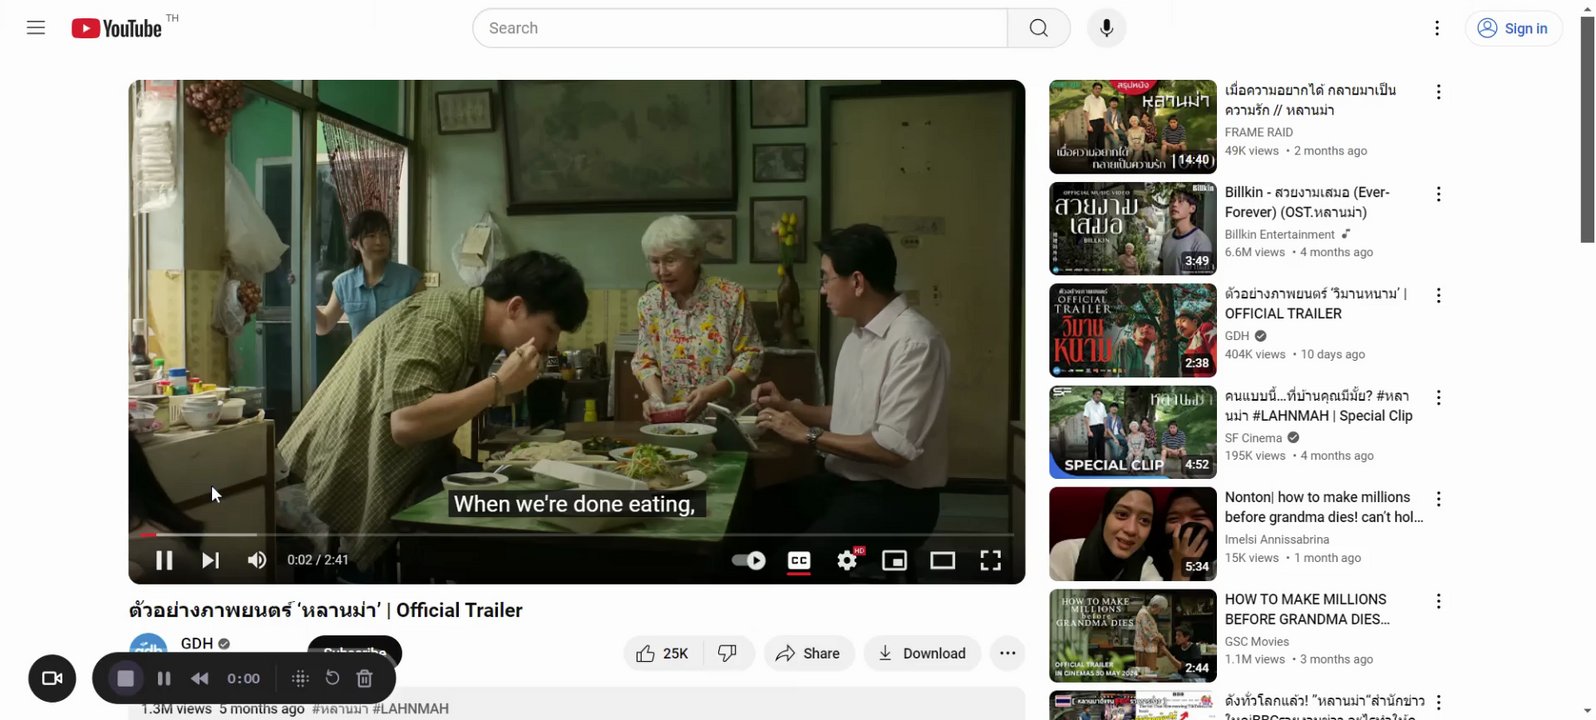Dislike this video

(x=728, y=653)
